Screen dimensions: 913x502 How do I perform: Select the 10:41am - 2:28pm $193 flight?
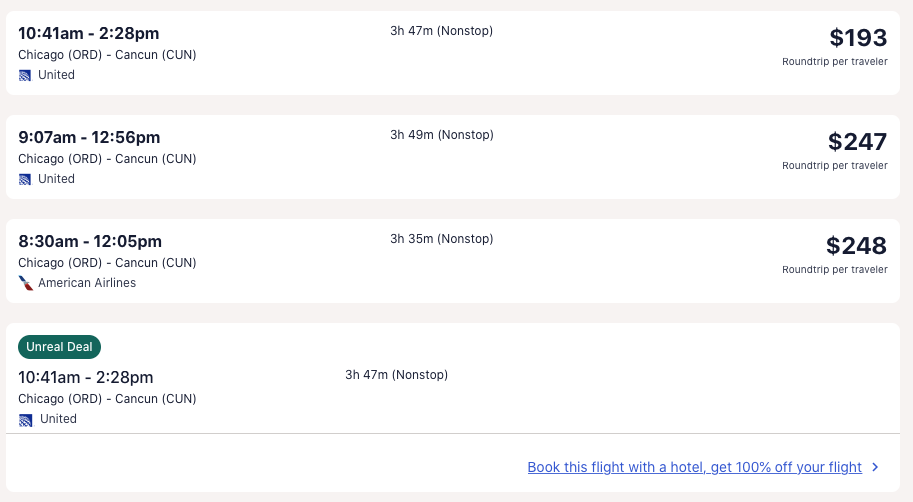click(88, 34)
